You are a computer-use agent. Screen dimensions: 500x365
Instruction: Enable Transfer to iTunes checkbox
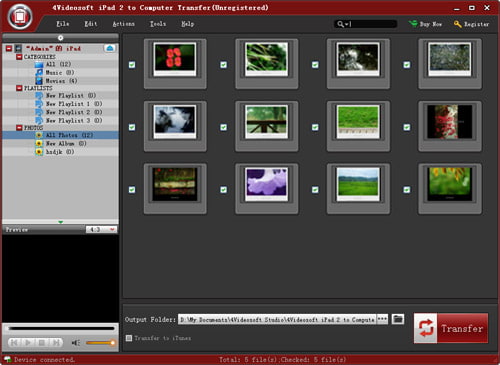click(129, 338)
